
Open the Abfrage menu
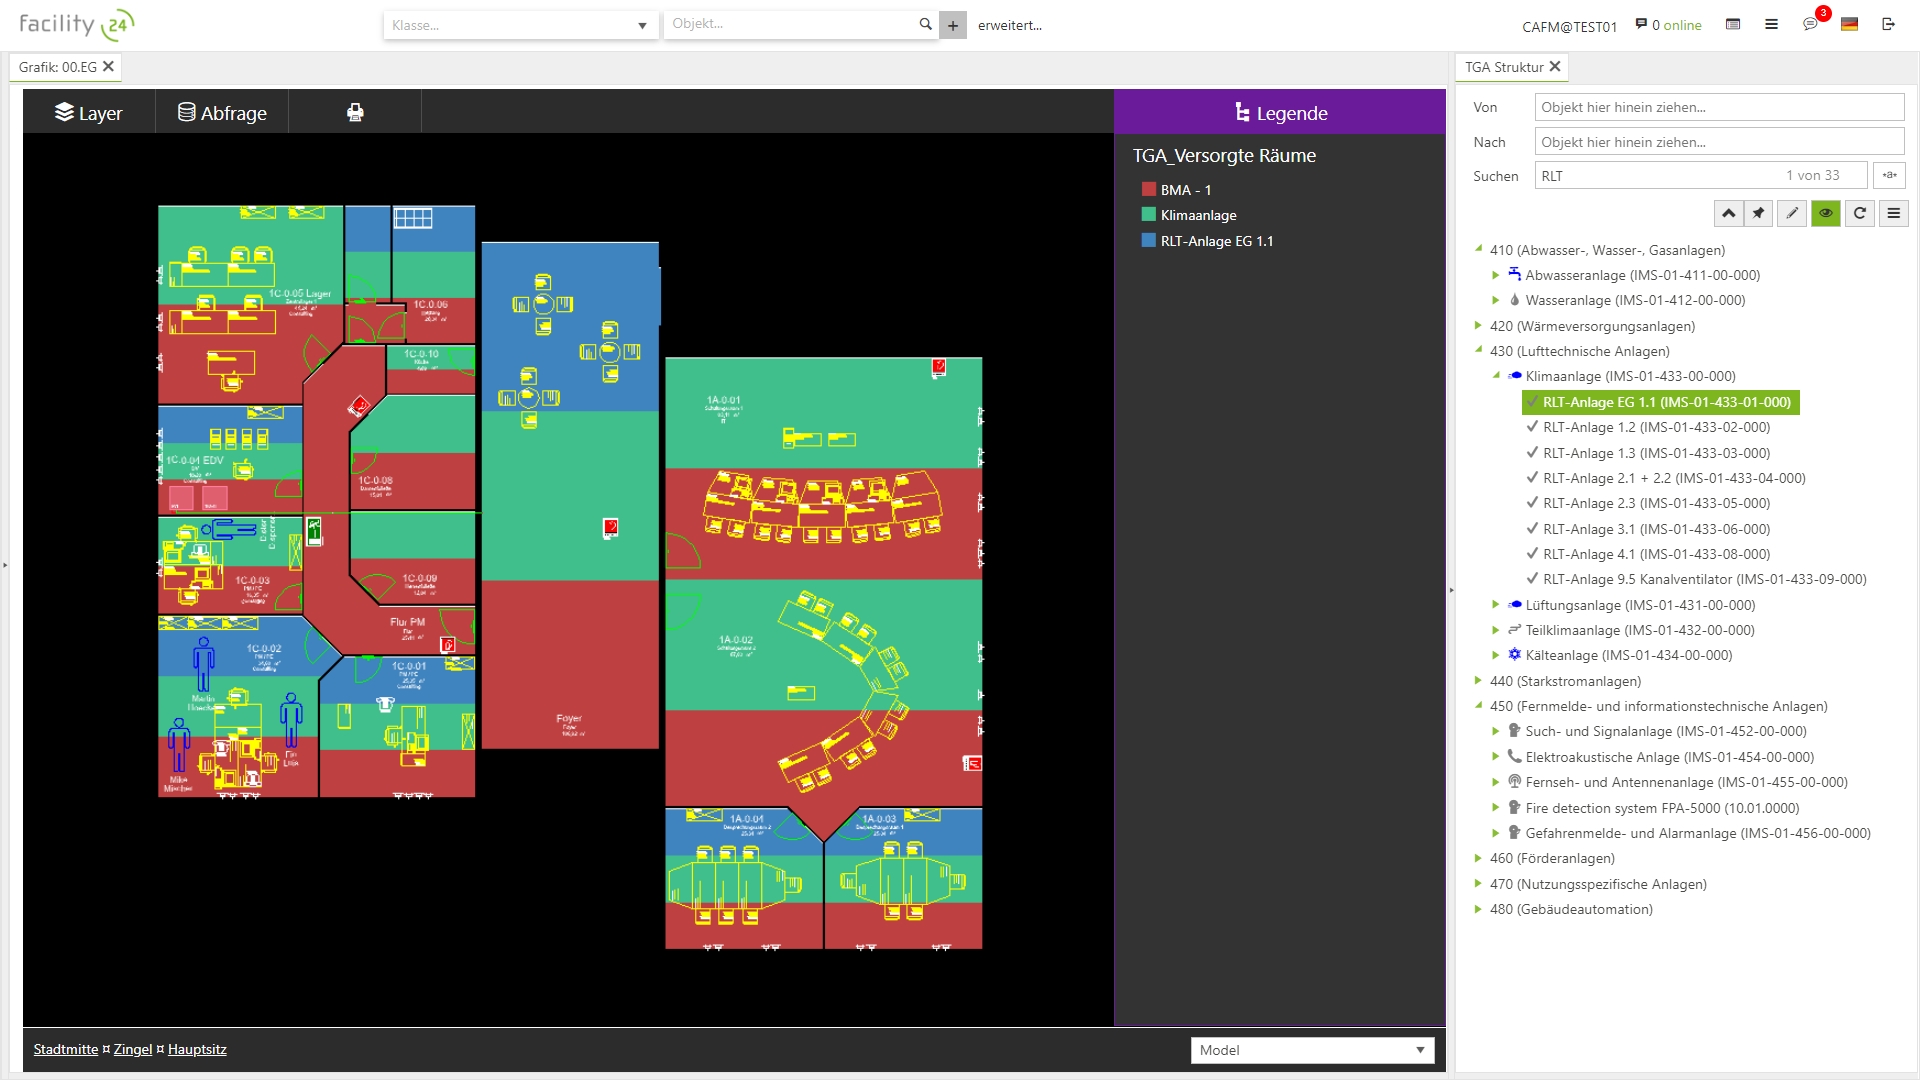coord(222,113)
